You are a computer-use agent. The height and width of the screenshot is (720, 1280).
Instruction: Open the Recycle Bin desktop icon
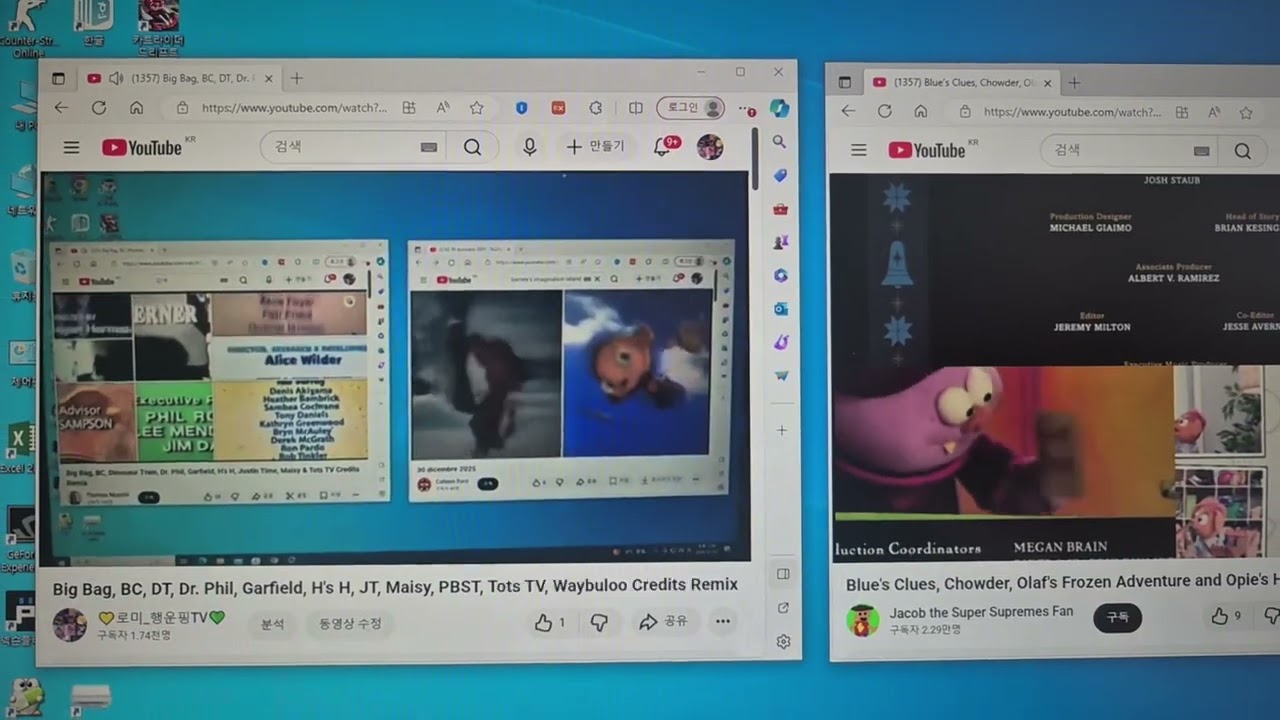point(20,273)
